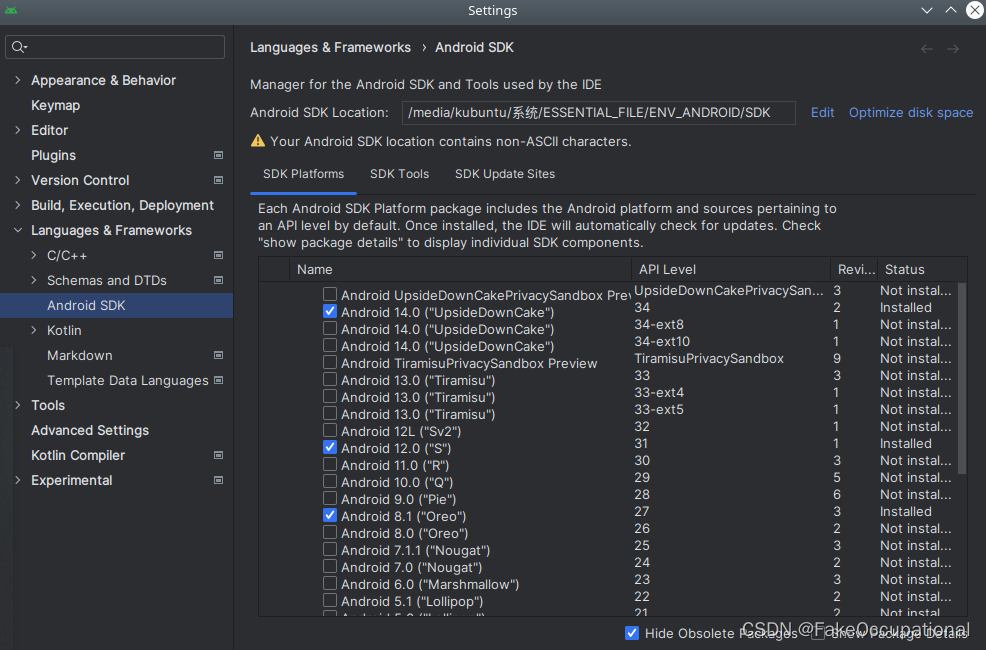The height and width of the screenshot is (650, 986).
Task: Open Advanced Settings page
Action: [90, 431]
